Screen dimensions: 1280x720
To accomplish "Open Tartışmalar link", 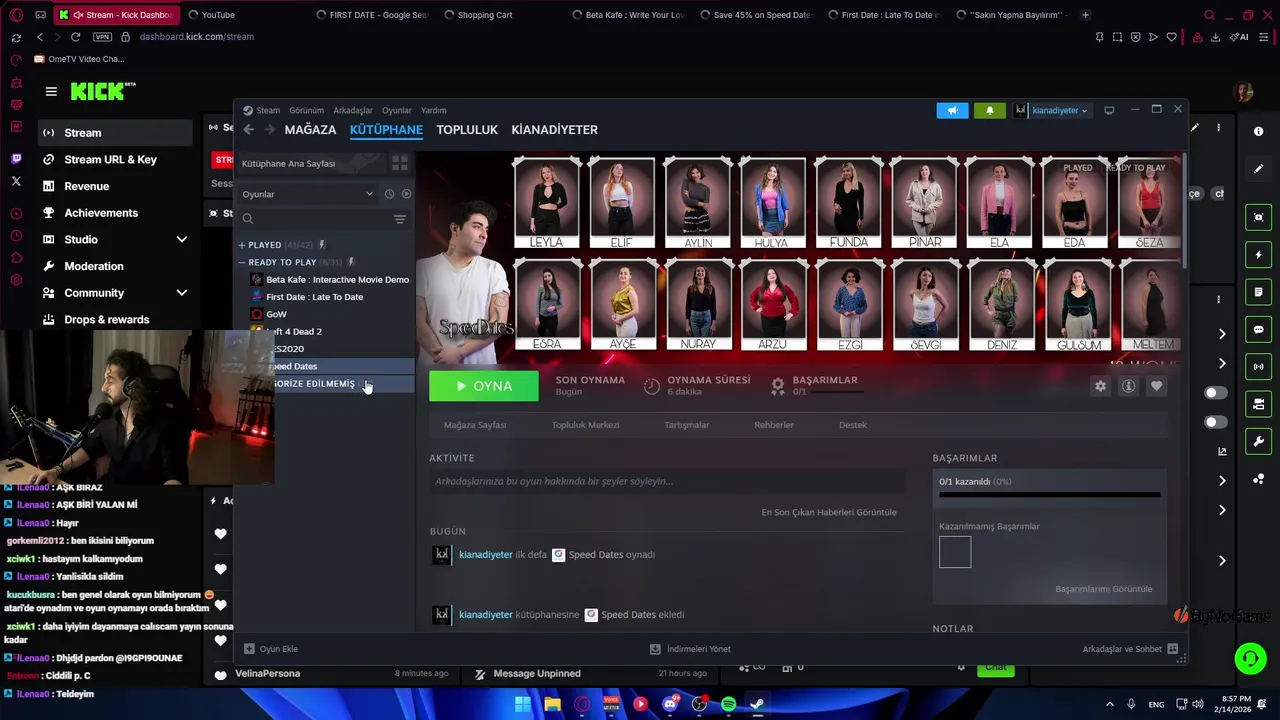I will point(687,425).
